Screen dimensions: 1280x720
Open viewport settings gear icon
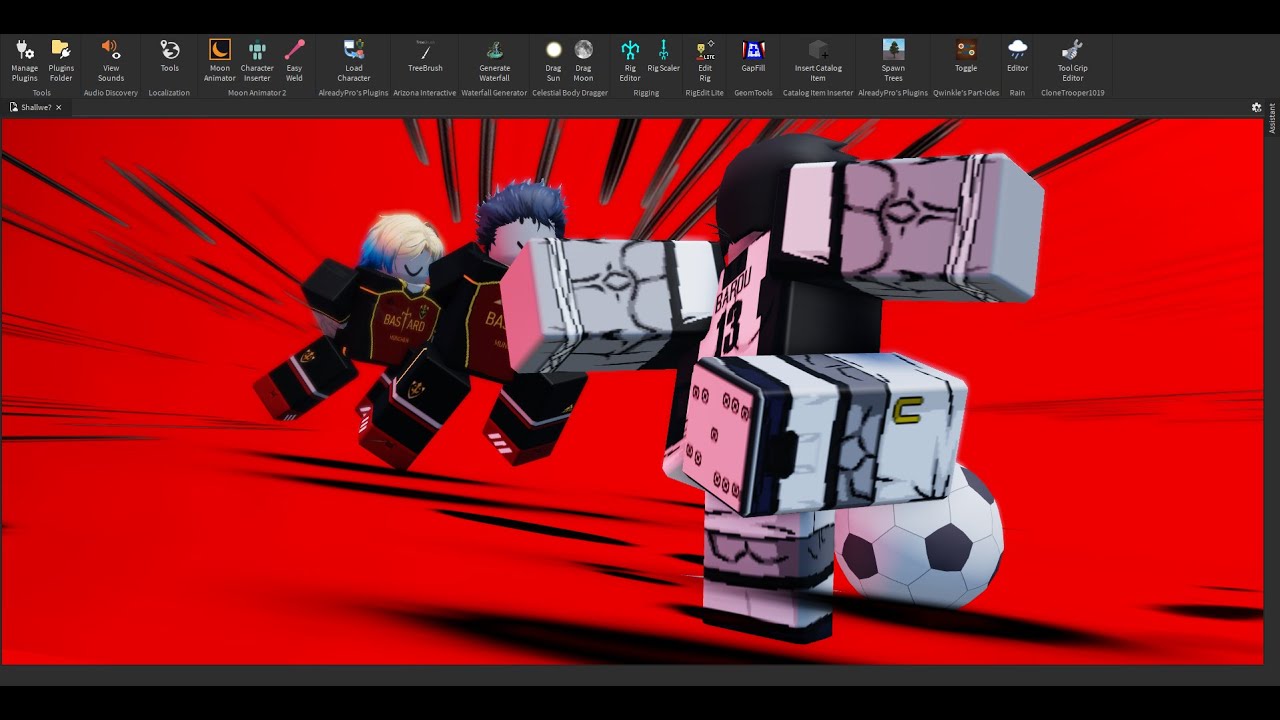1257,107
